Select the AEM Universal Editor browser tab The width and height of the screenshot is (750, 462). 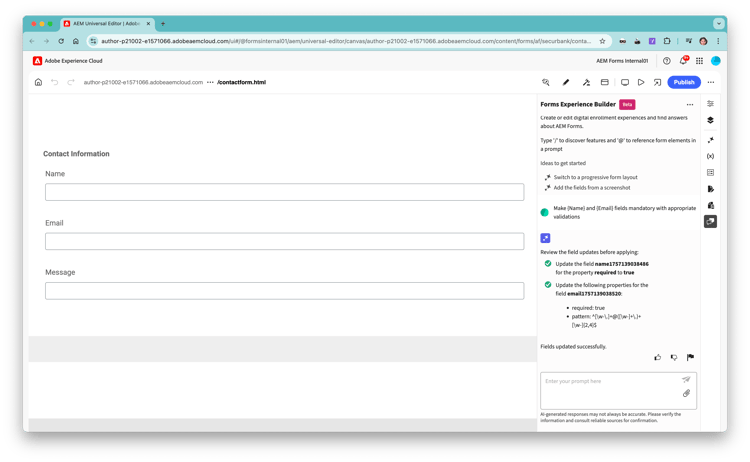(107, 23)
